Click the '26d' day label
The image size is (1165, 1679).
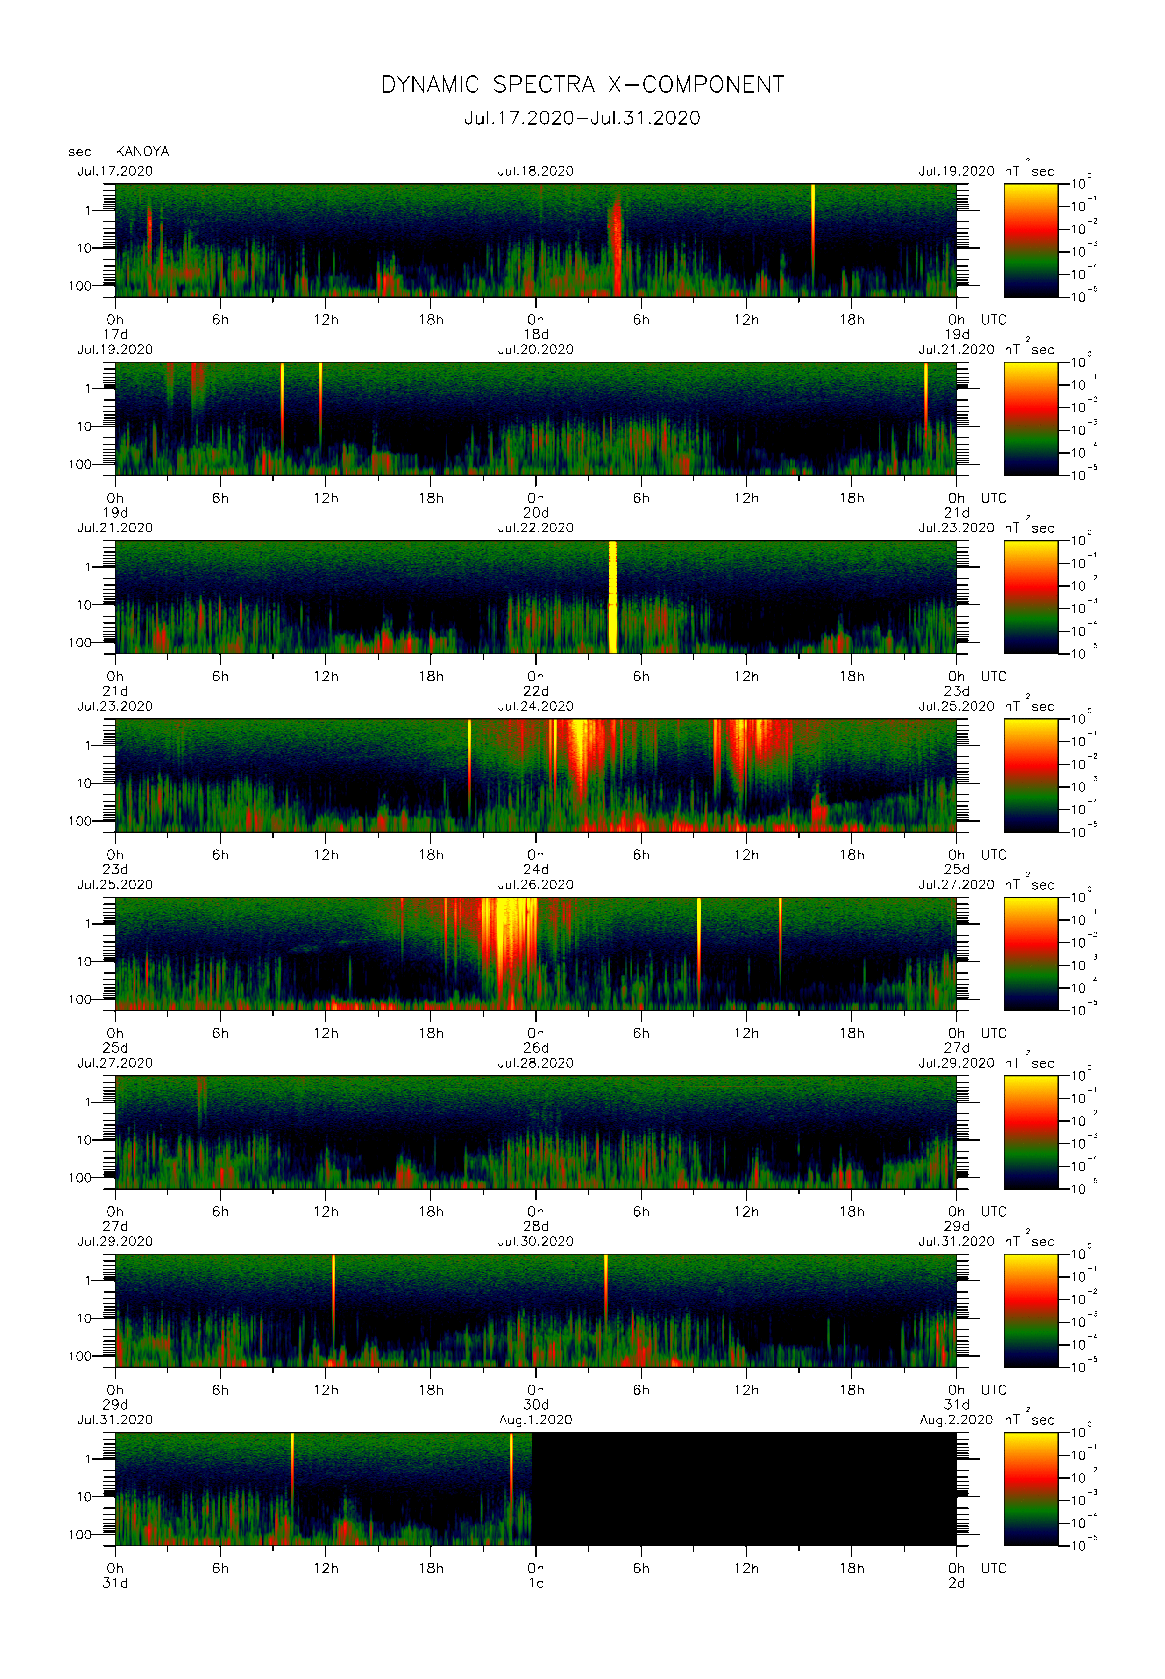coord(536,1048)
